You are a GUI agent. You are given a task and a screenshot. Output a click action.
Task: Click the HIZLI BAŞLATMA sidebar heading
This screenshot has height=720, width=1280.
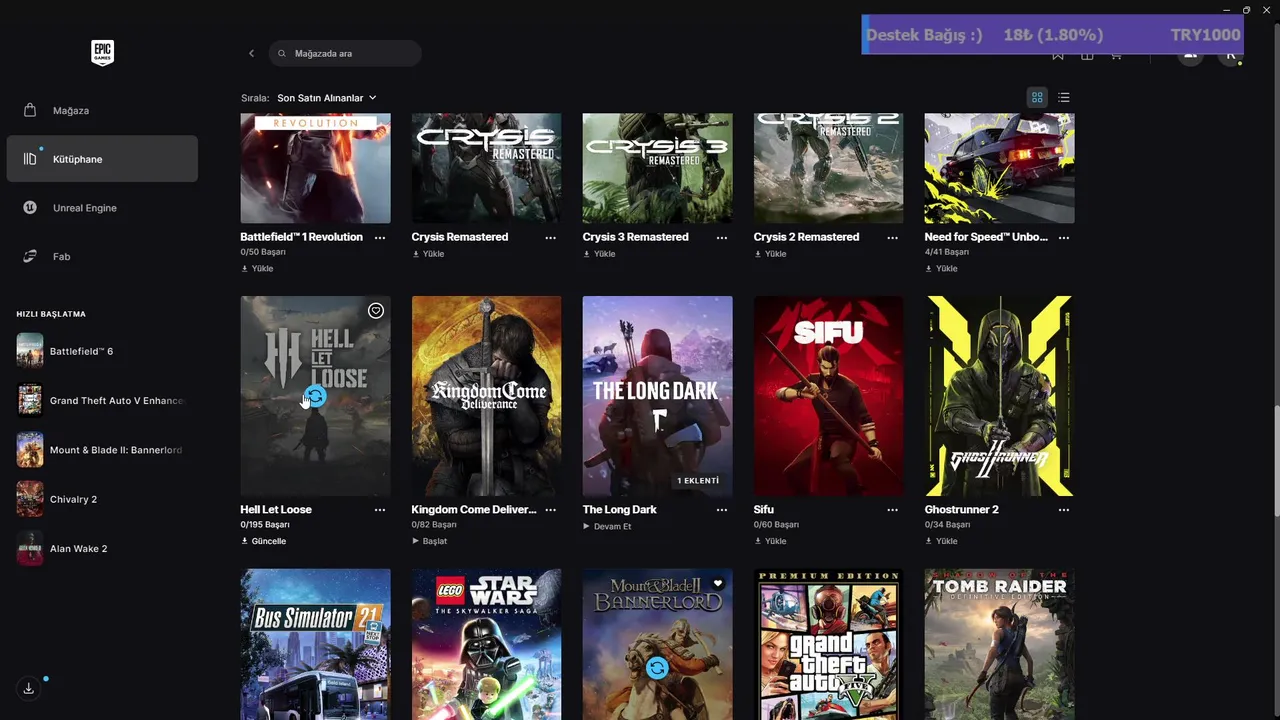[51, 314]
